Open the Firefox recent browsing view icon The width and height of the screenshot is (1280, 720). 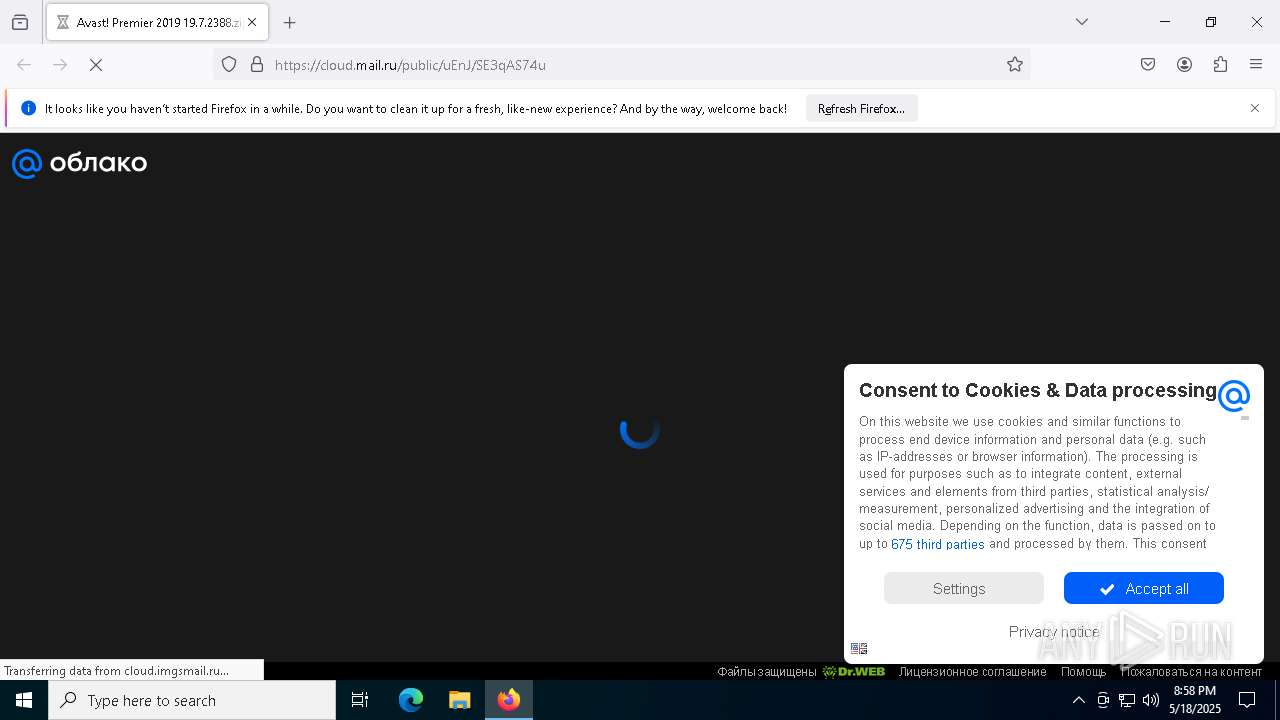[x=20, y=22]
